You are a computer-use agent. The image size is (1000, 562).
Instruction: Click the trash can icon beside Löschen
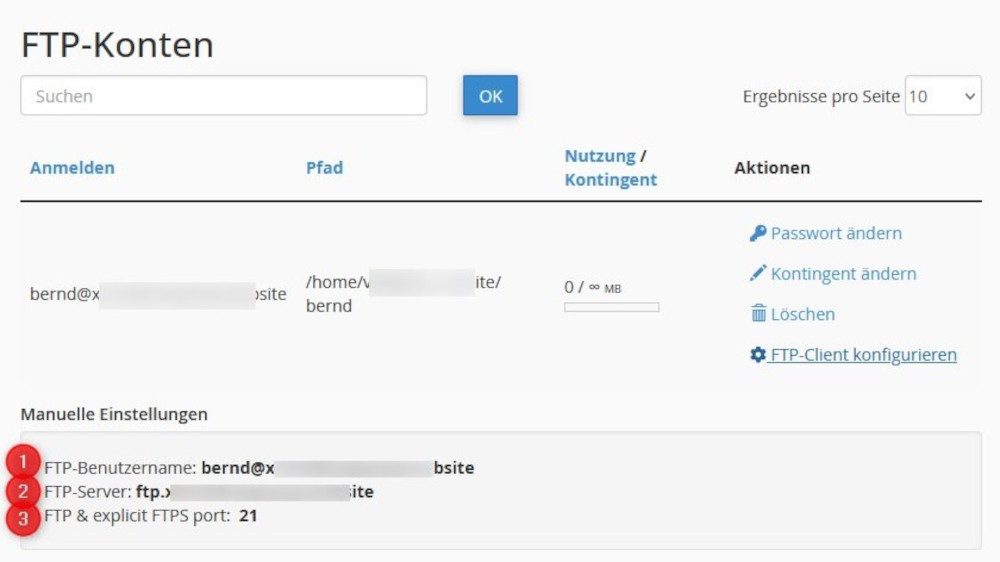click(x=758, y=314)
